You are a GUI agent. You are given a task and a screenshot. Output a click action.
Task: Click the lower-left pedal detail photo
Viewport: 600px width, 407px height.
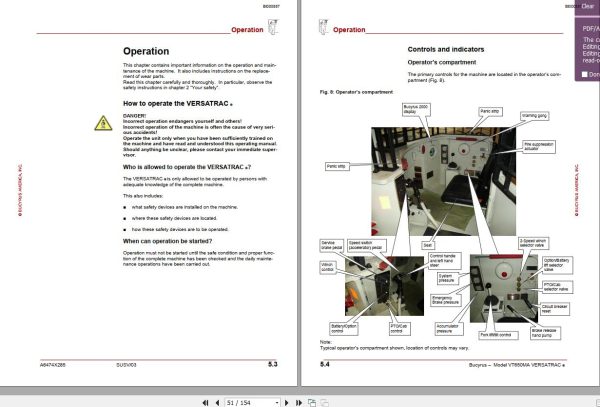(x=384, y=286)
